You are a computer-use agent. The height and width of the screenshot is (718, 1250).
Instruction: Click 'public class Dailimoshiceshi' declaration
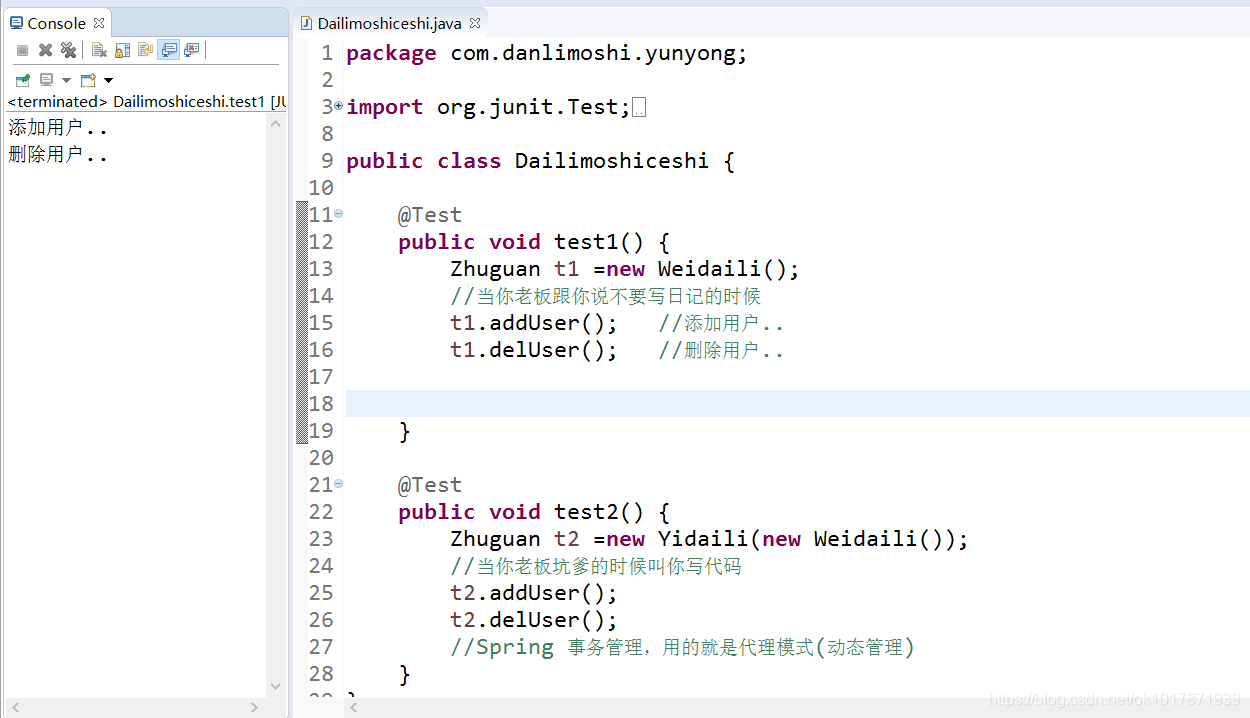click(528, 161)
